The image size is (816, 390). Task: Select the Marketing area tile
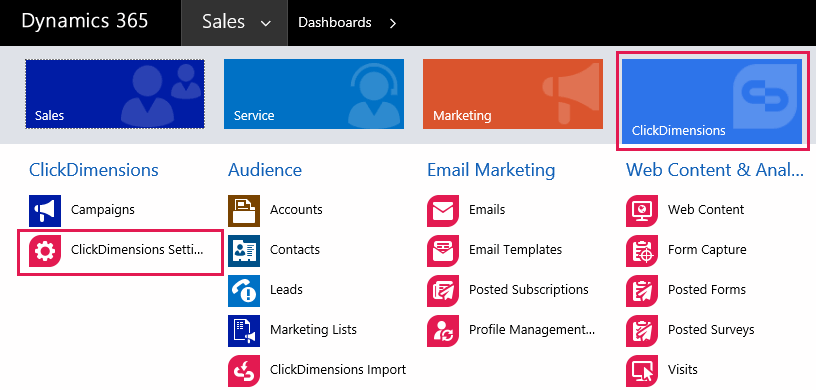513,94
